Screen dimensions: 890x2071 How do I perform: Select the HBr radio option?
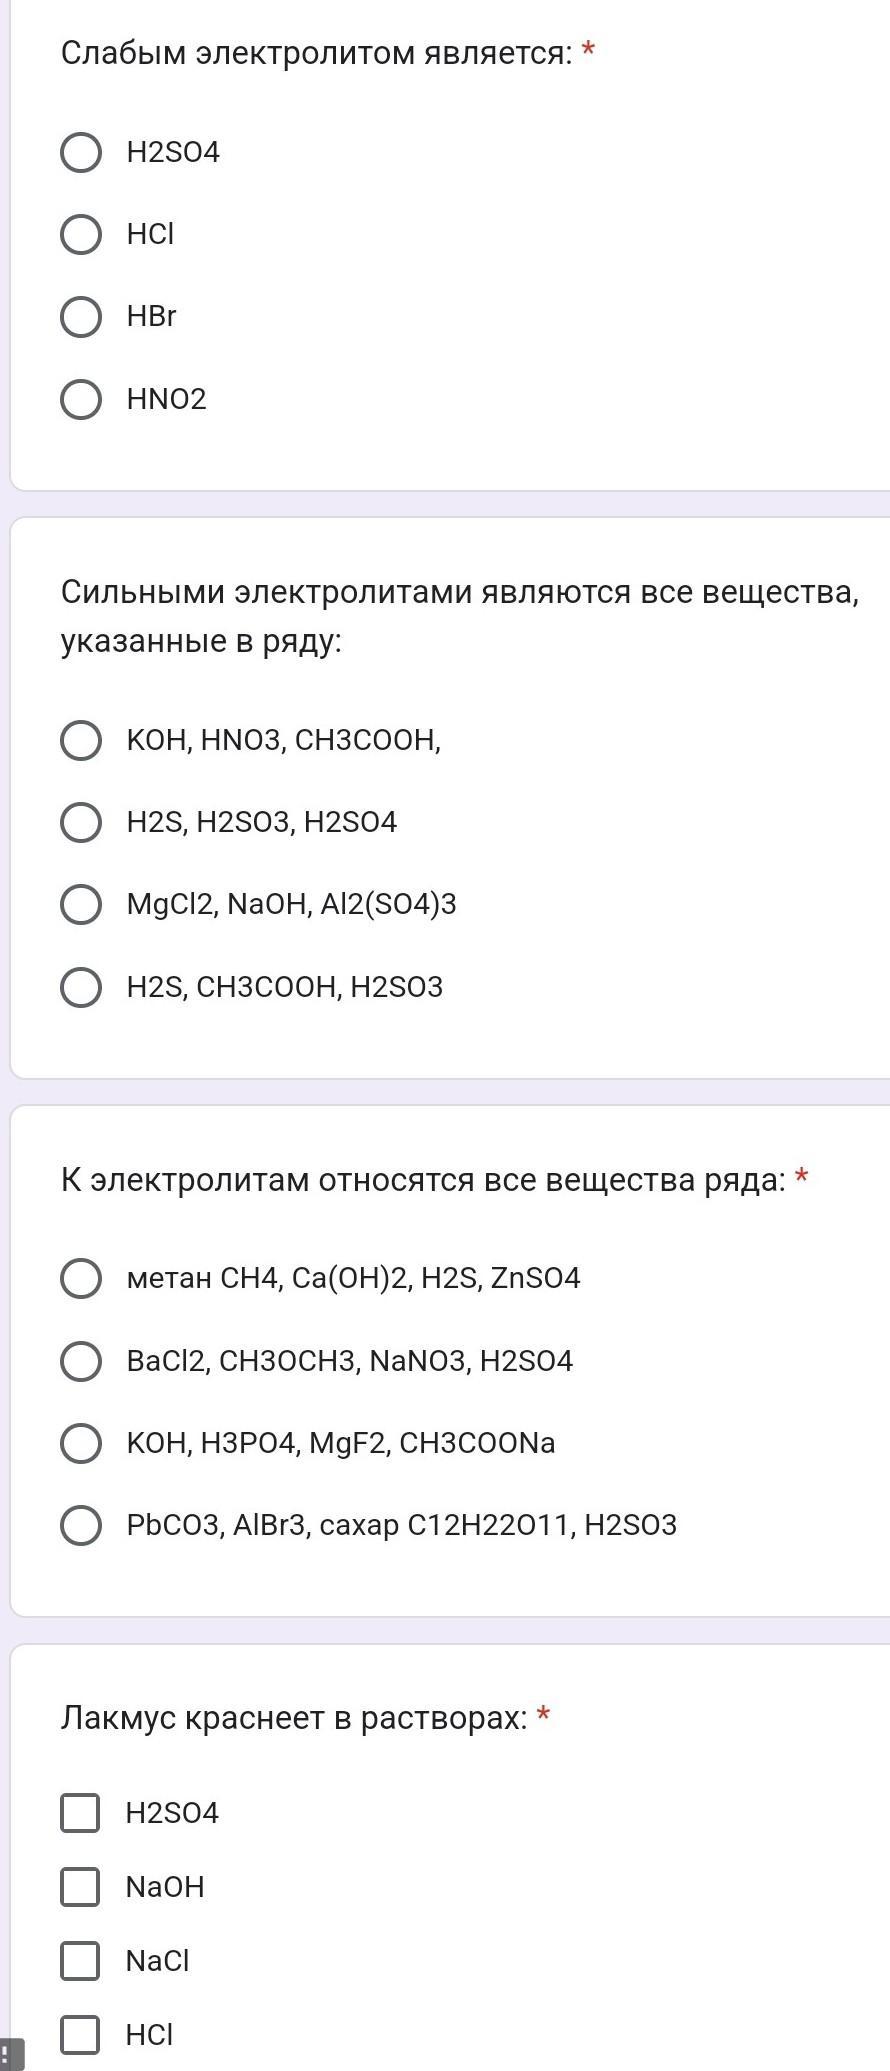(81, 316)
